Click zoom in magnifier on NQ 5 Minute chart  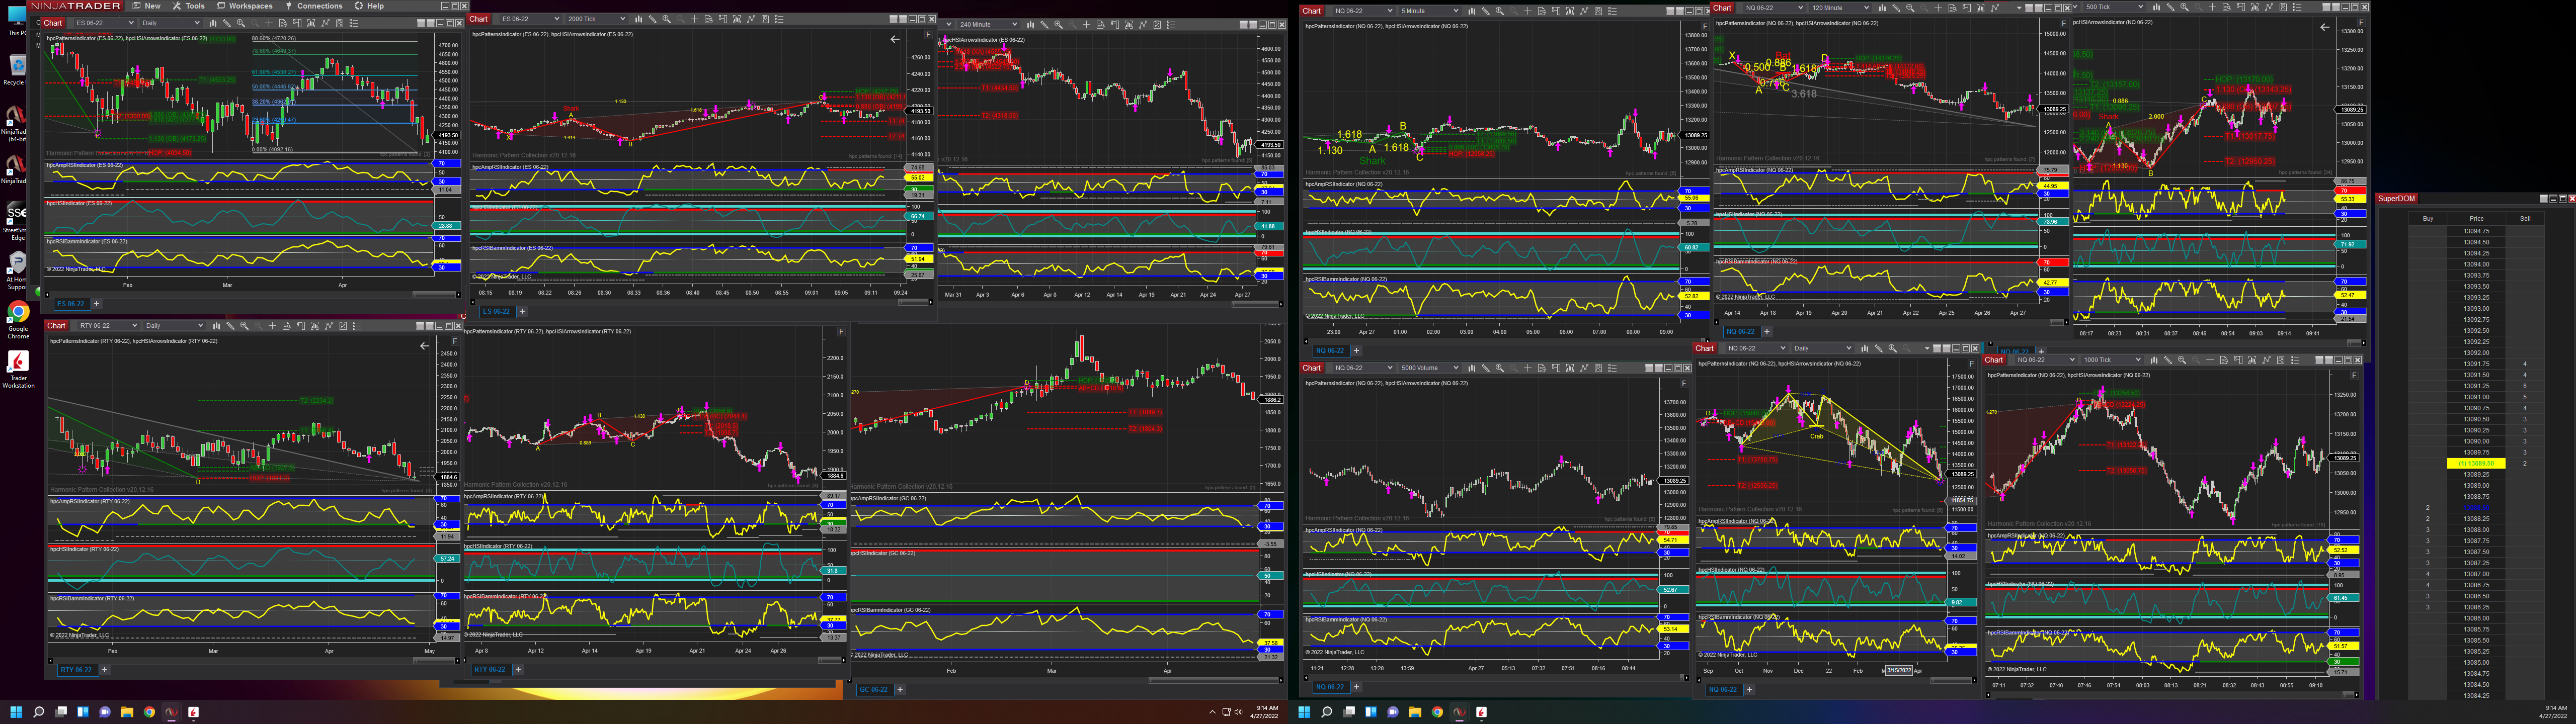click(1499, 11)
